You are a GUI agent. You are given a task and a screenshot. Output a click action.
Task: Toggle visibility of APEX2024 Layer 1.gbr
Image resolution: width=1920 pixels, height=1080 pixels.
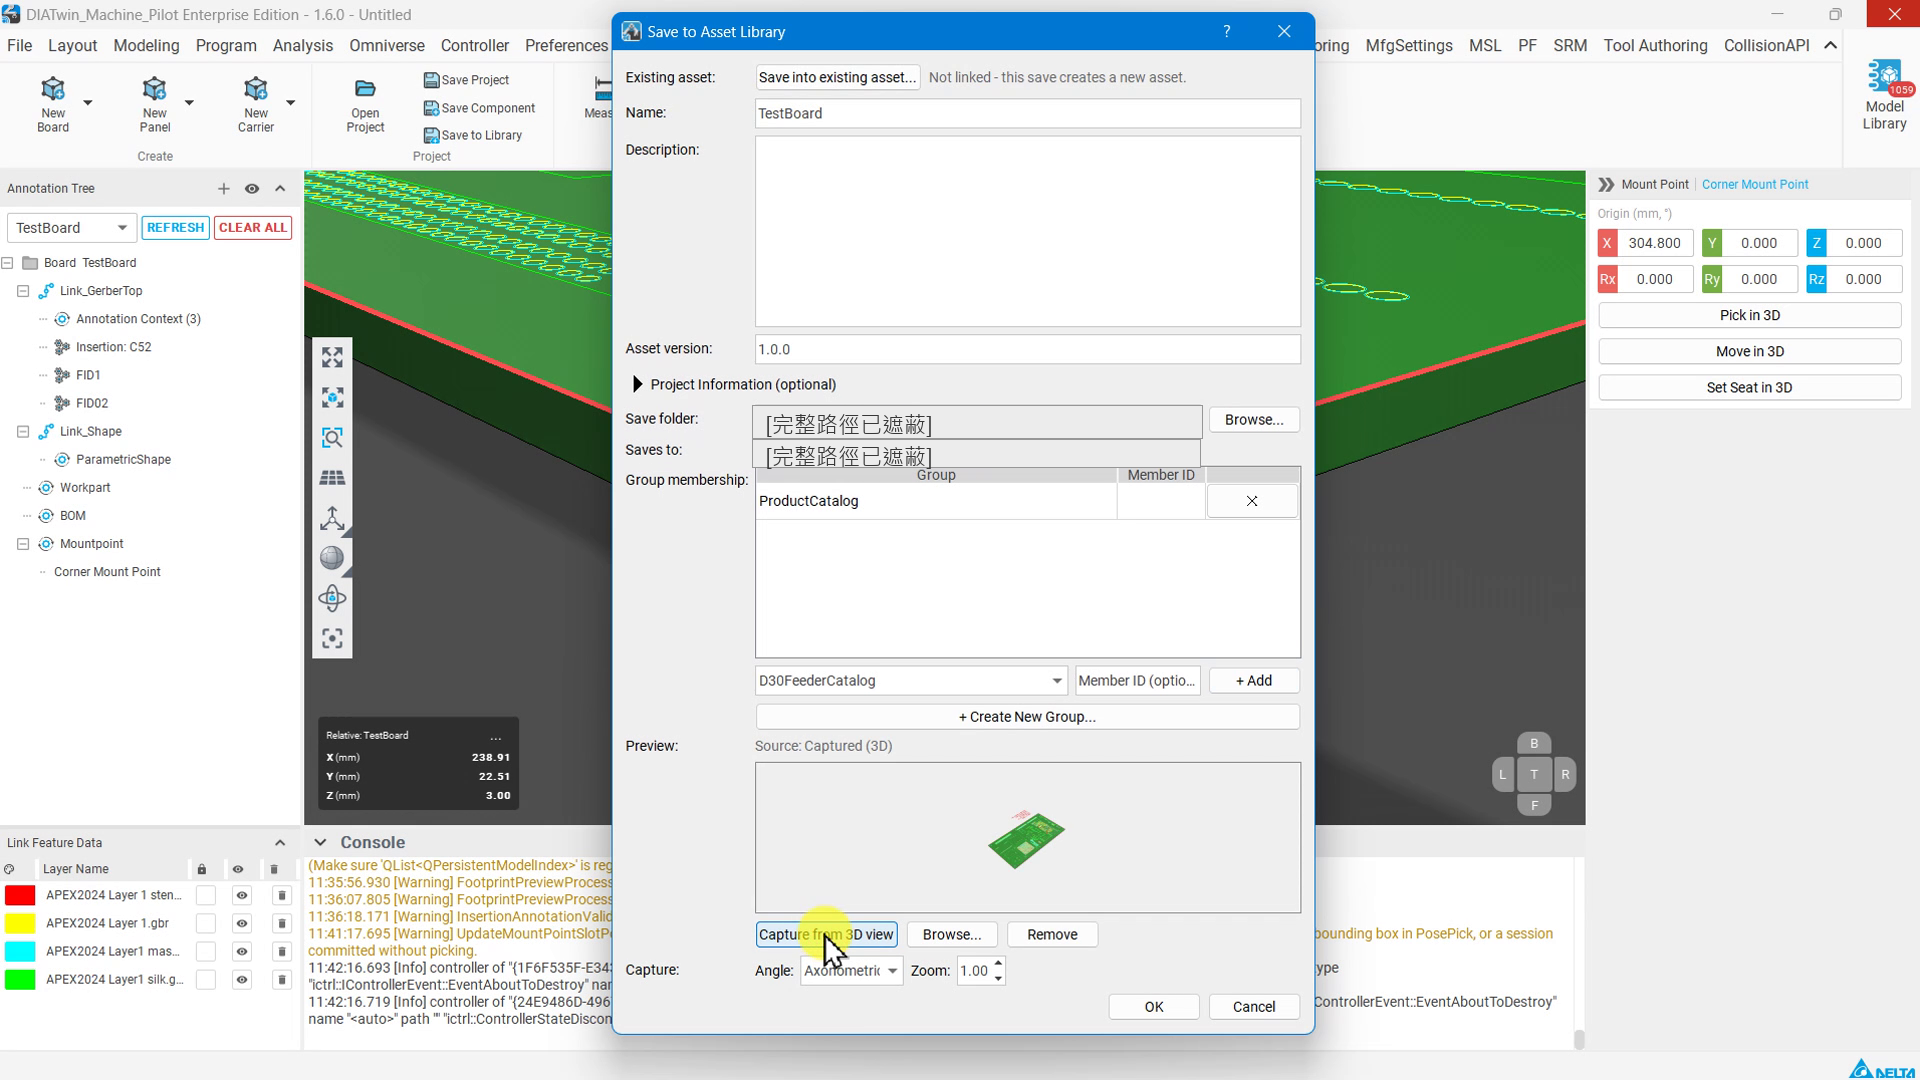pyautogui.click(x=241, y=923)
